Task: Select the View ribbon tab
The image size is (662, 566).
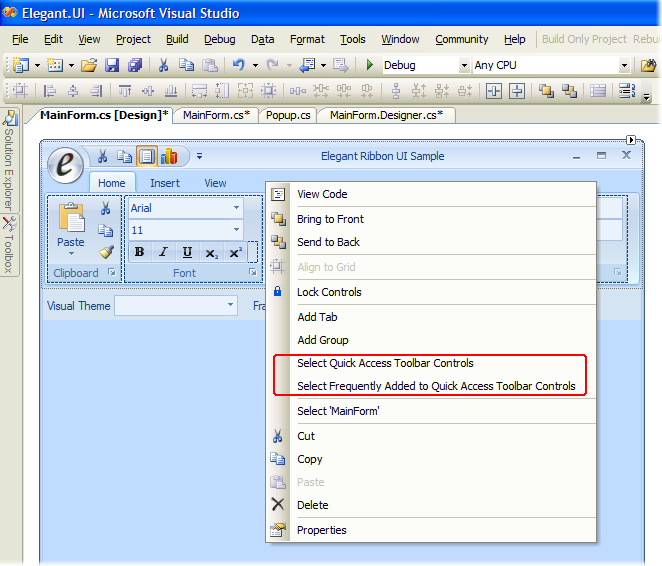Action: click(x=215, y=183)
